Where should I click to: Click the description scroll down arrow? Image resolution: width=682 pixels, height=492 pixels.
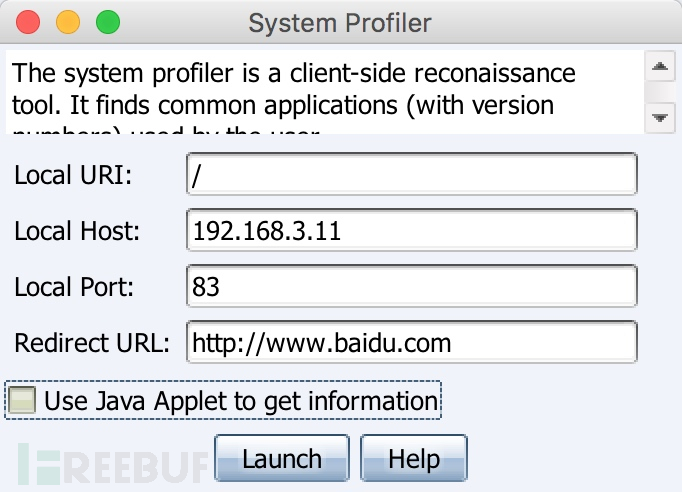pos(660,117)
